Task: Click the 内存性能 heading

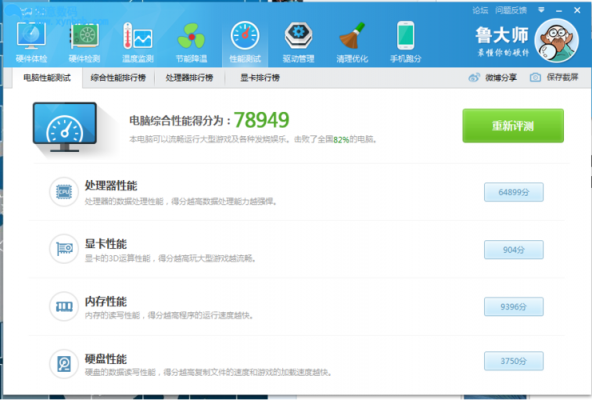Action: (x=106, y=301)
